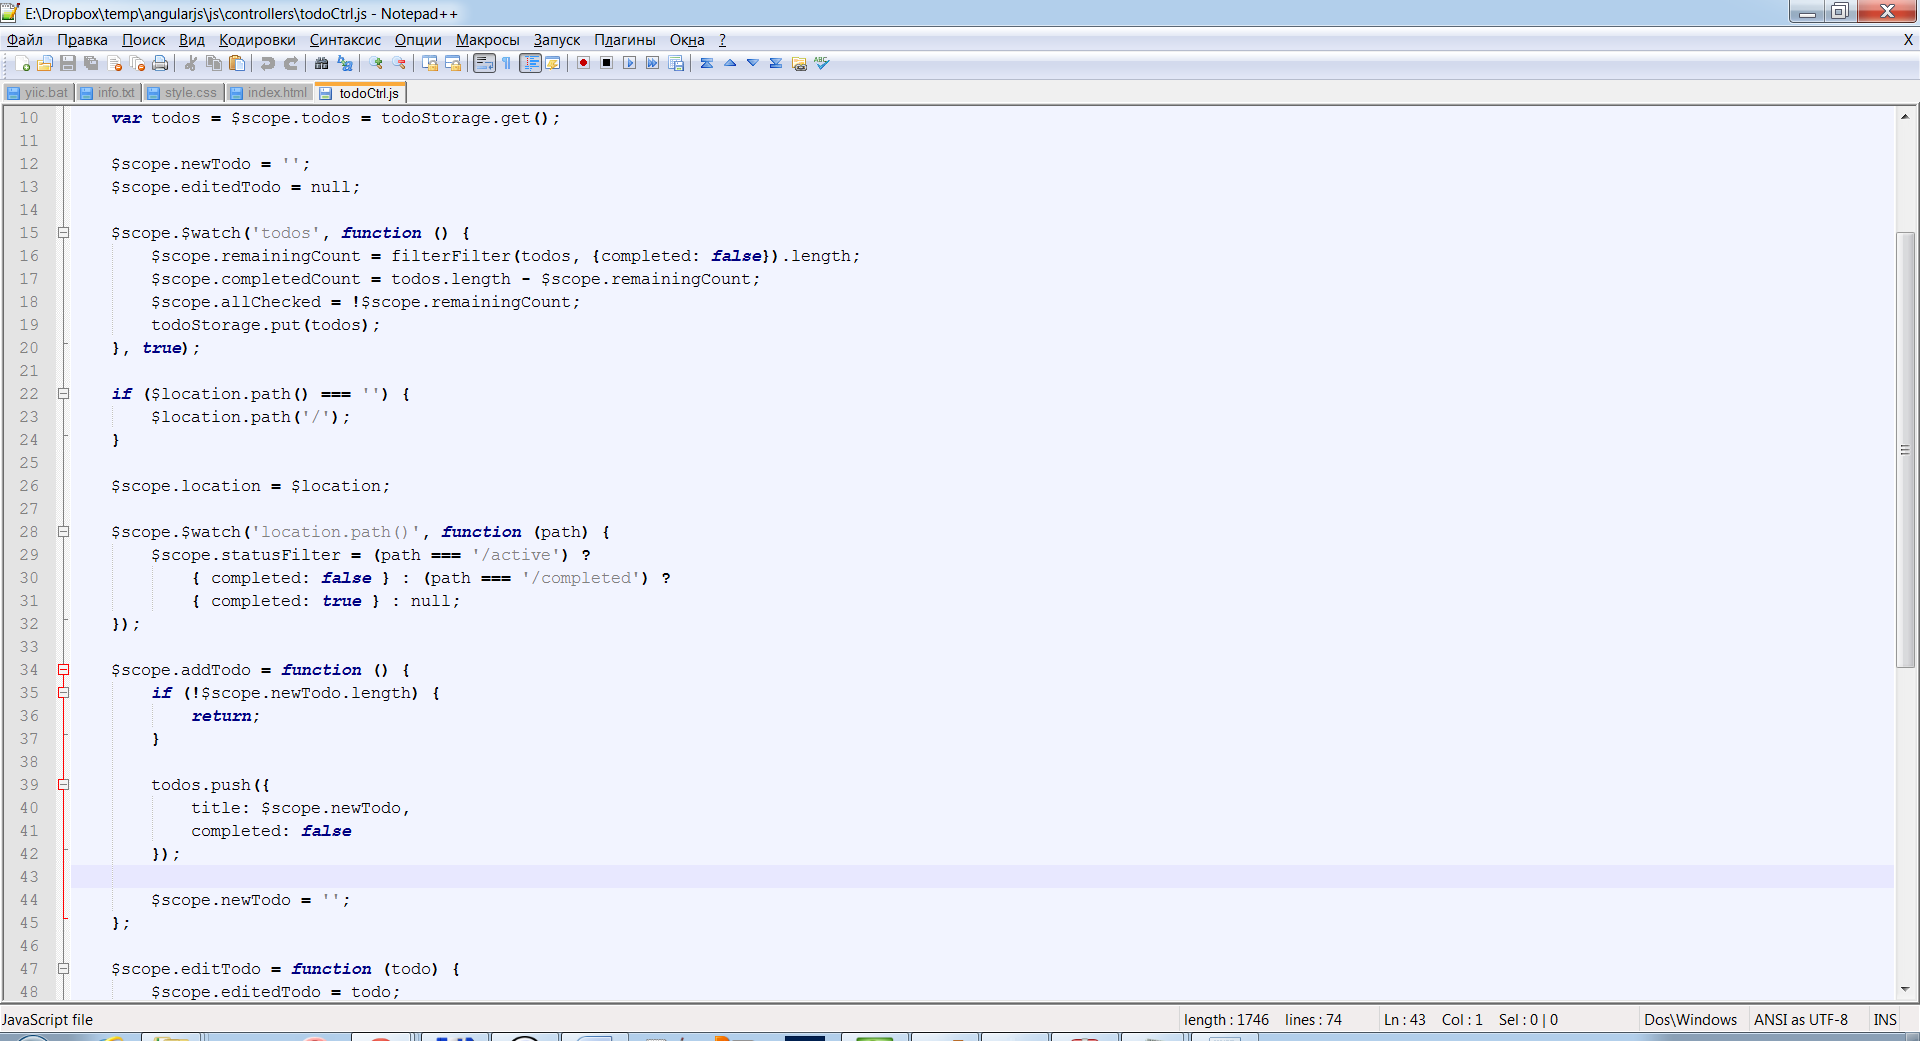Toggle INS insert mode in status bar
This screenshot has width=1920, height=1041.
point(1885,1020)
